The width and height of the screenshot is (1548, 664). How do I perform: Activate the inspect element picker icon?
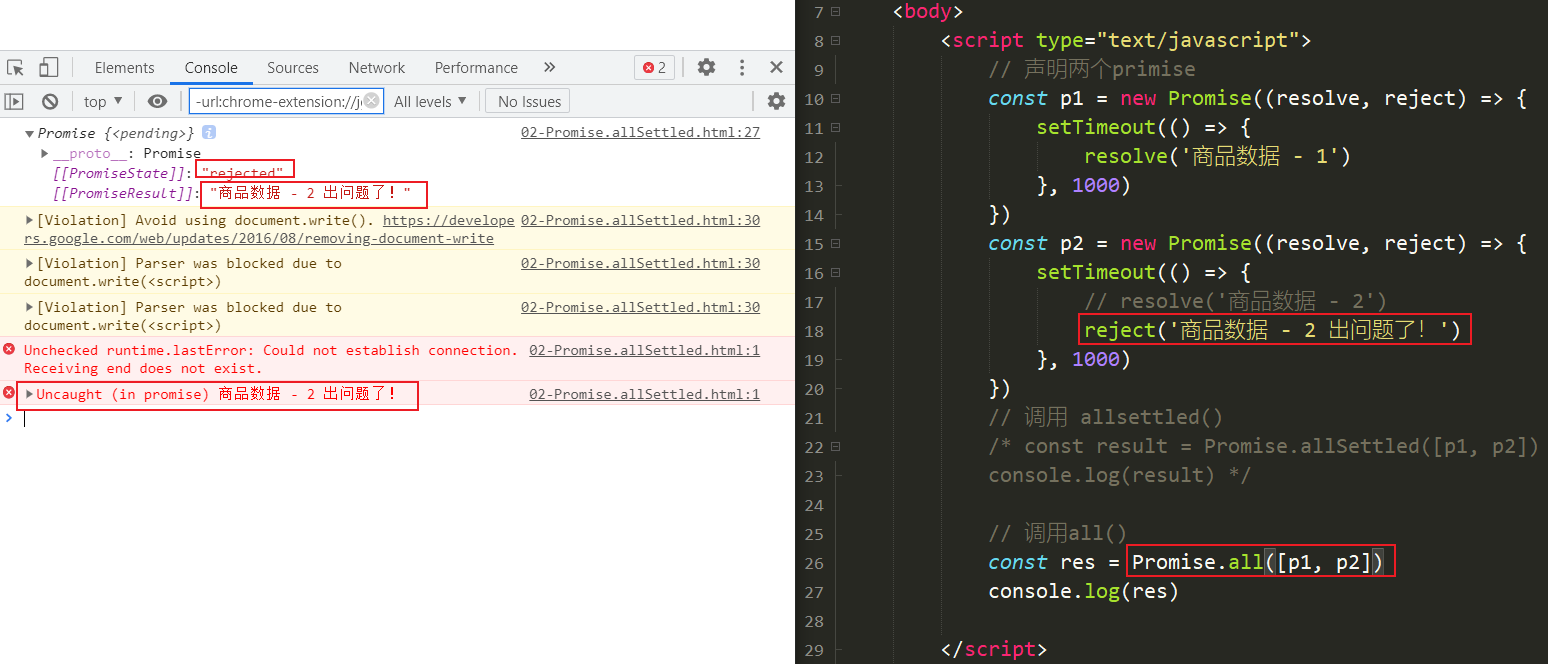pos(15,68)
